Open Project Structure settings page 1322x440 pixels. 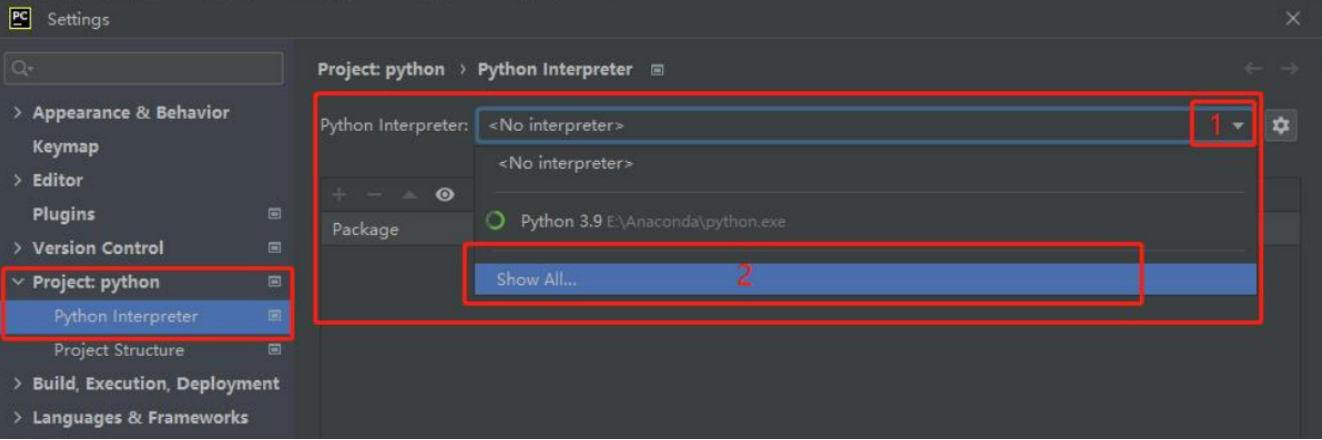(119, 350)
